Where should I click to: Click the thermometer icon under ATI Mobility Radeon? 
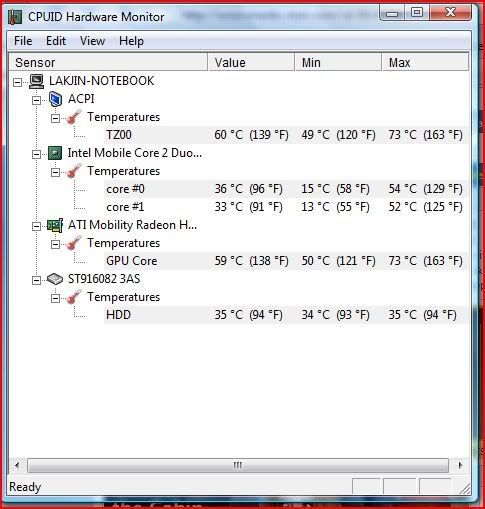pos(74,243)
